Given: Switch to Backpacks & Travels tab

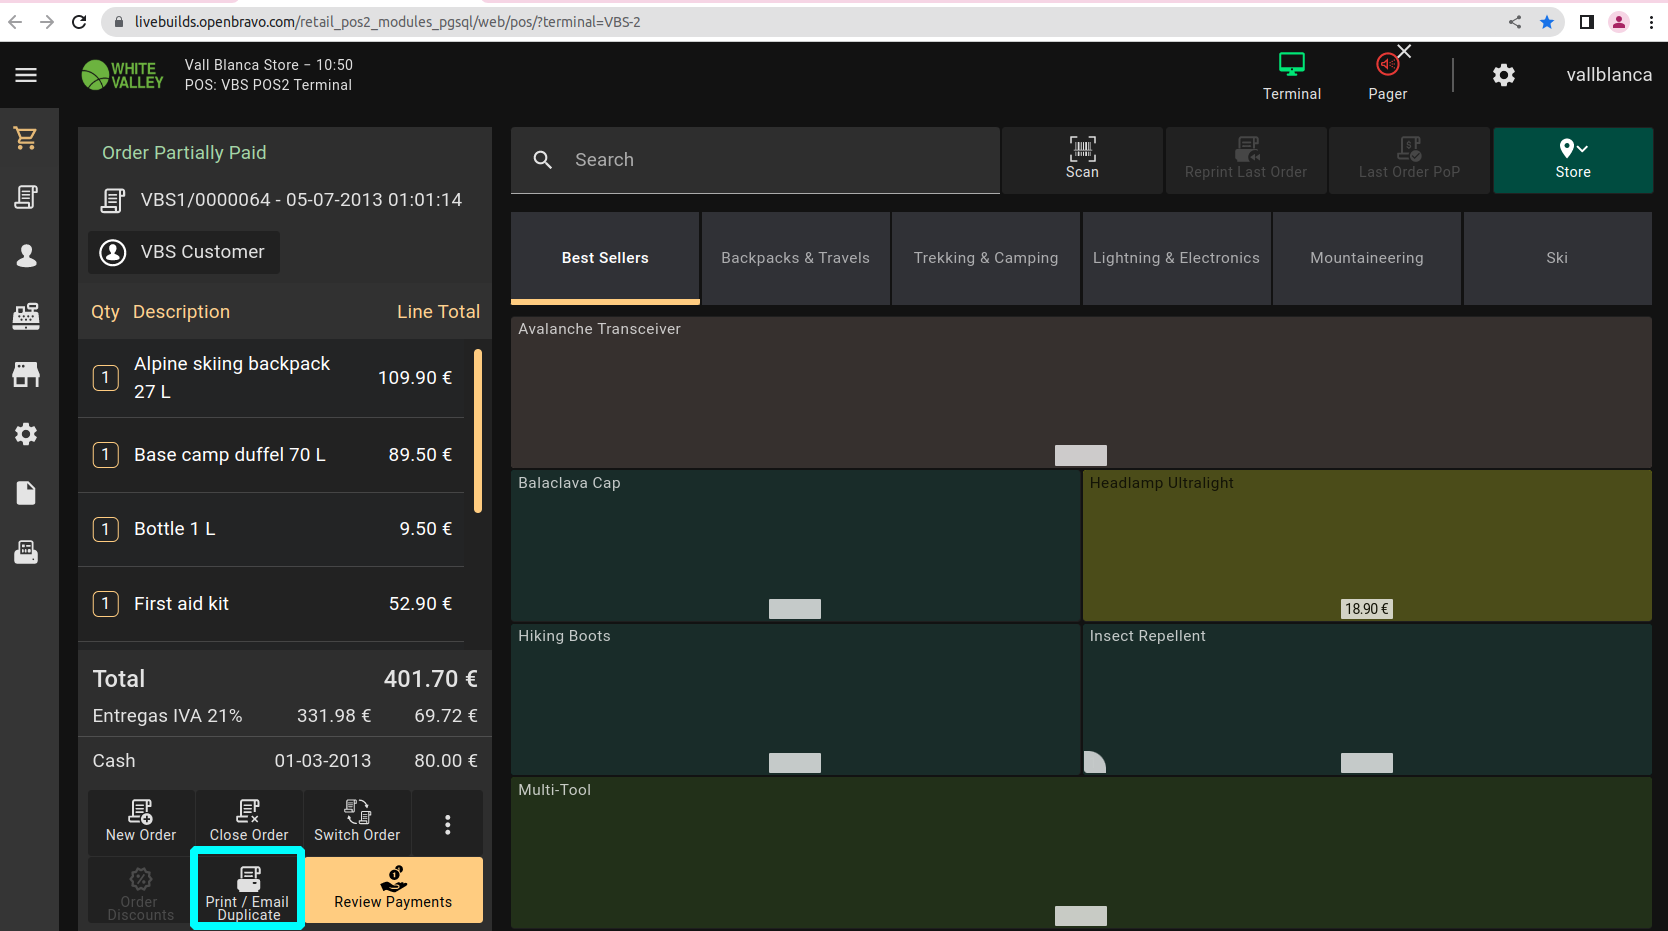Looking at the screenshot, I should point(795,258).
